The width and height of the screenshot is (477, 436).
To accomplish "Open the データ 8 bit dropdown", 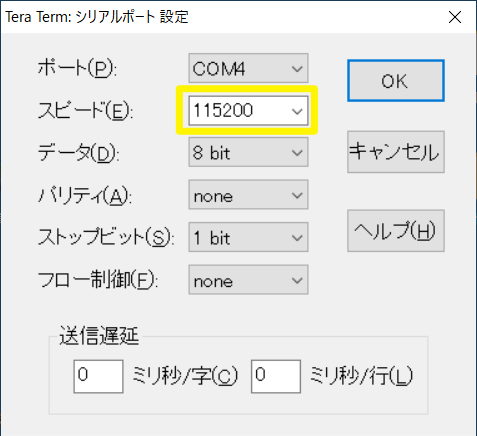I will pyautogui.click(x=248, y=152).
